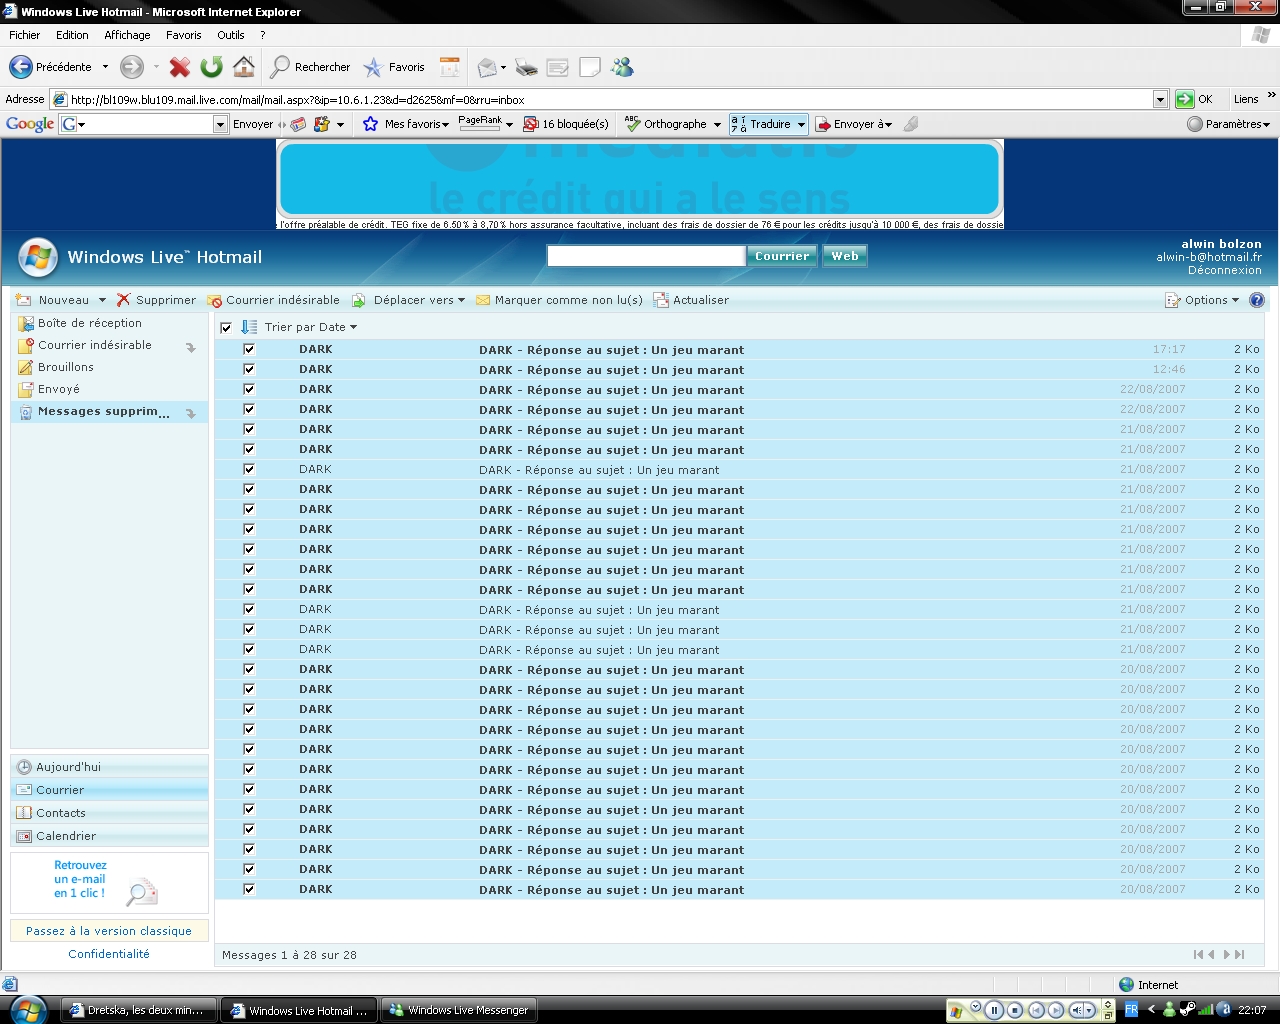
Task: Click the Courrier search button
Action: [x=782, y=256]
